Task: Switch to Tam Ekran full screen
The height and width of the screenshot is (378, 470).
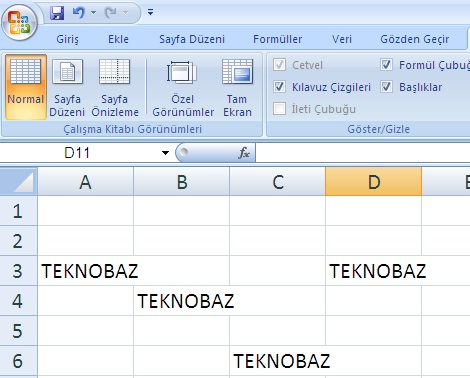Action: [x=237, y=87]
